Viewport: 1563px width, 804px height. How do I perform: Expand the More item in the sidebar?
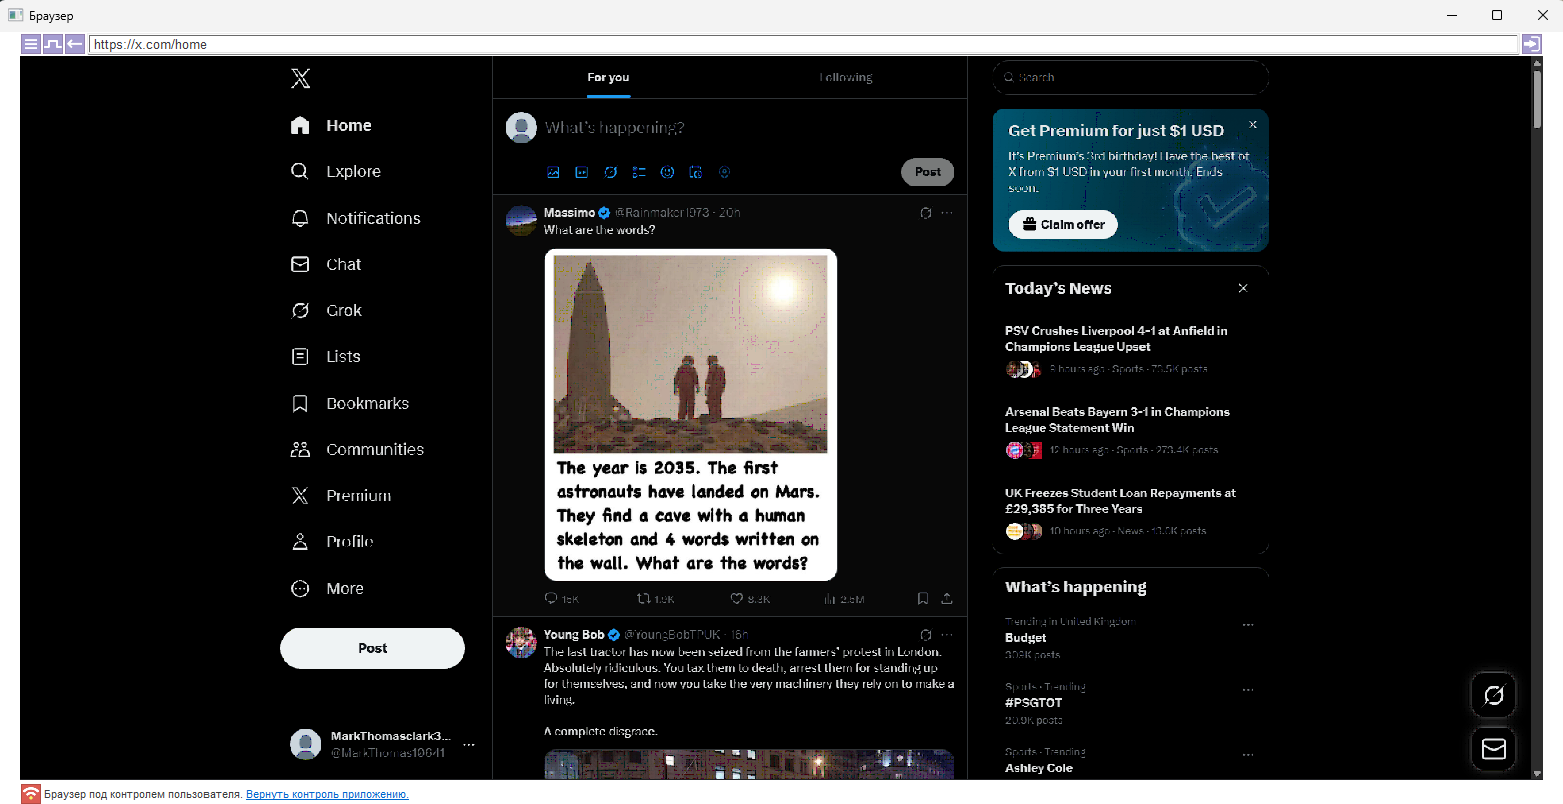point(344,589)
